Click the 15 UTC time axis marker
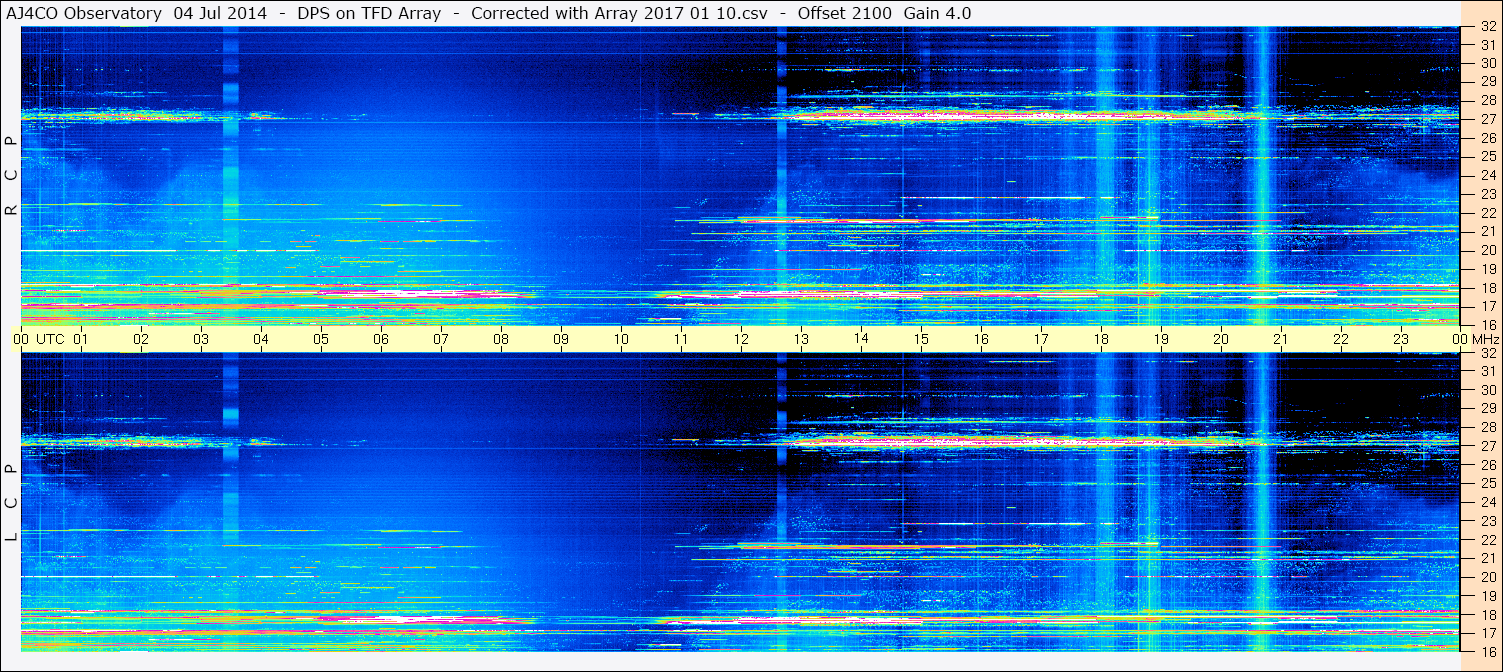Image resolution: width=1503 pixels, height=672 pixels. (x=921, y=339)
